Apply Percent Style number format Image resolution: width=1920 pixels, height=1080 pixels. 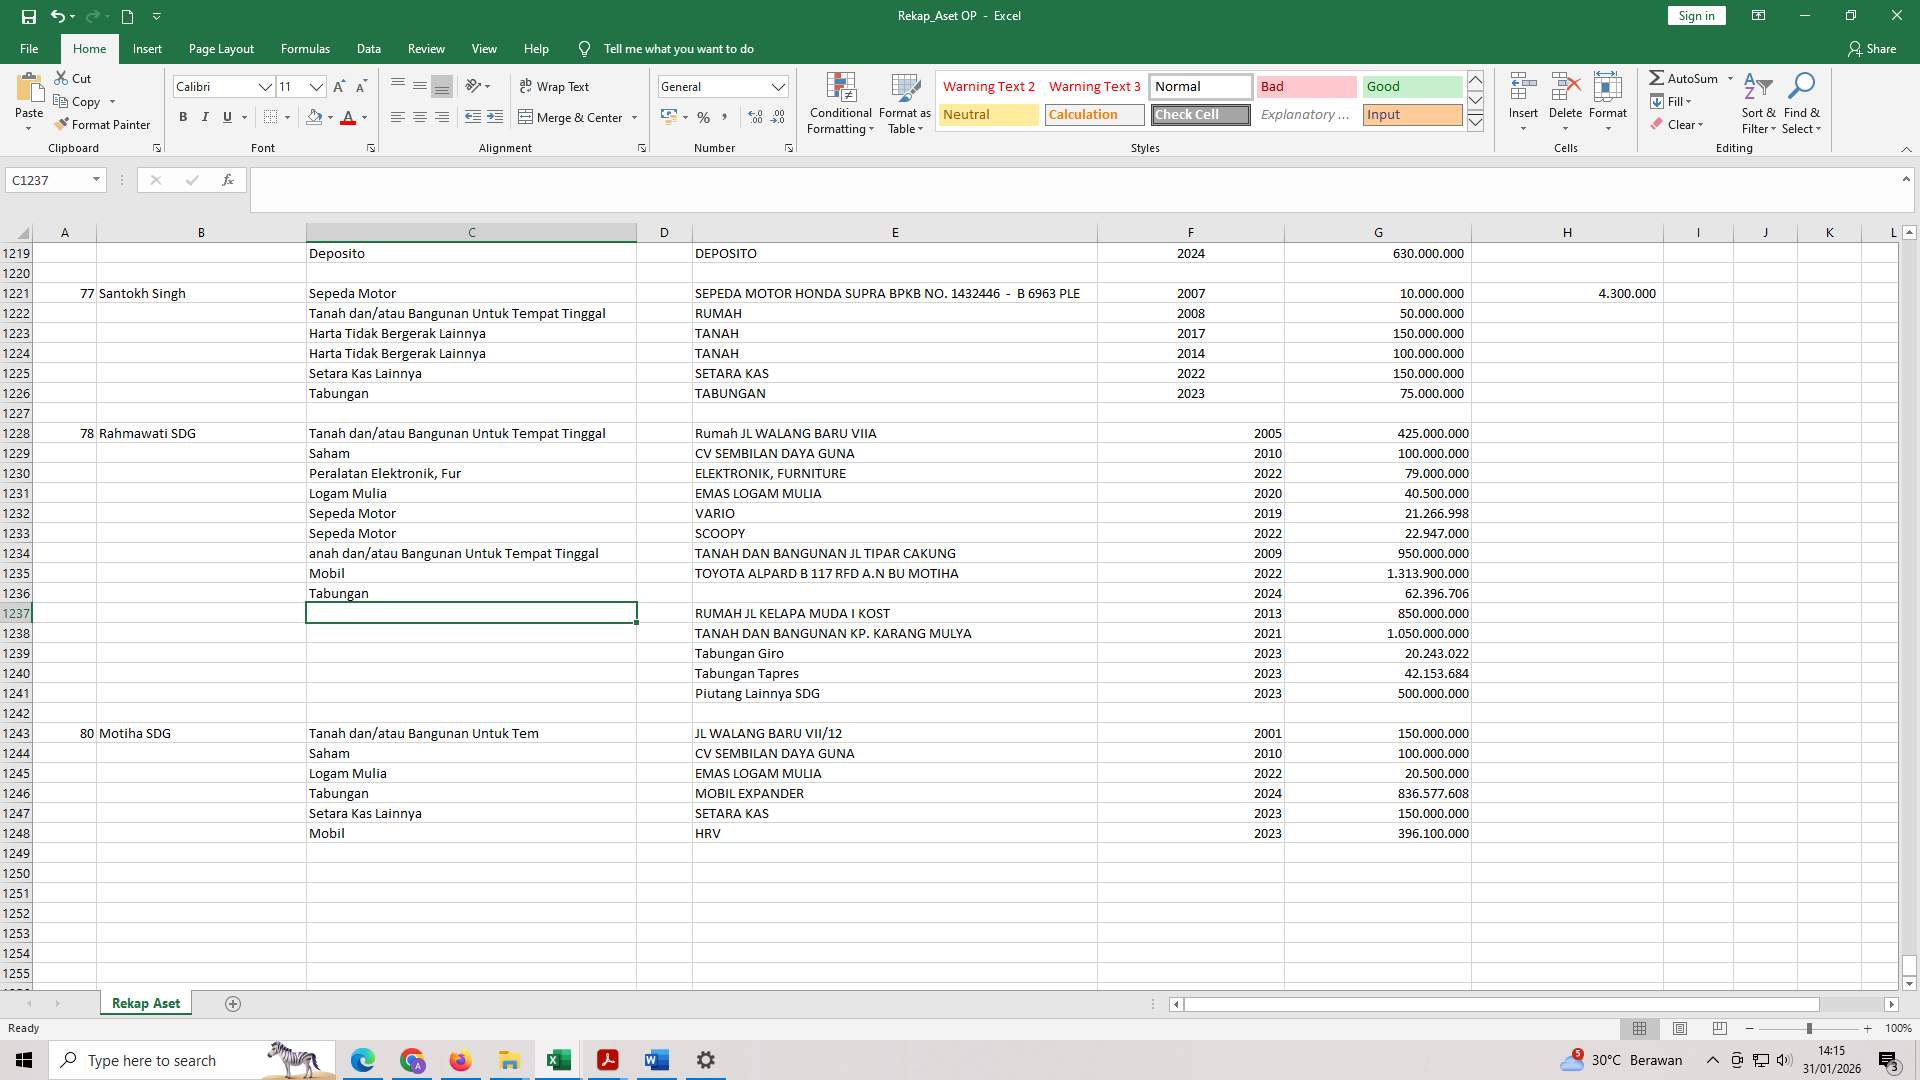[x=703, y=117]
